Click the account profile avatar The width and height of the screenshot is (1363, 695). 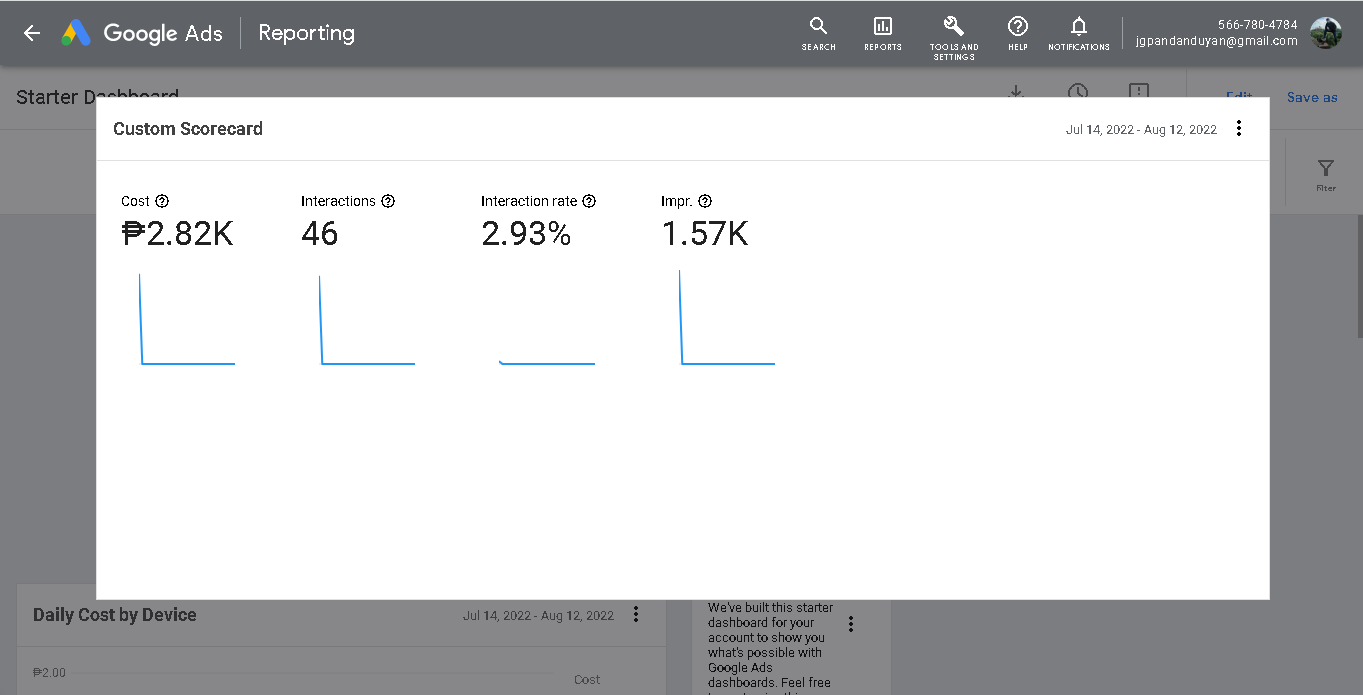point(1326,33)
